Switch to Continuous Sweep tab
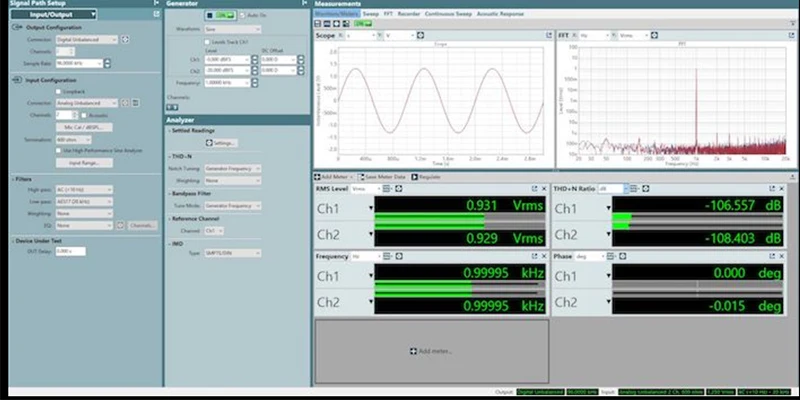The image size is (800, 400). 448,14
